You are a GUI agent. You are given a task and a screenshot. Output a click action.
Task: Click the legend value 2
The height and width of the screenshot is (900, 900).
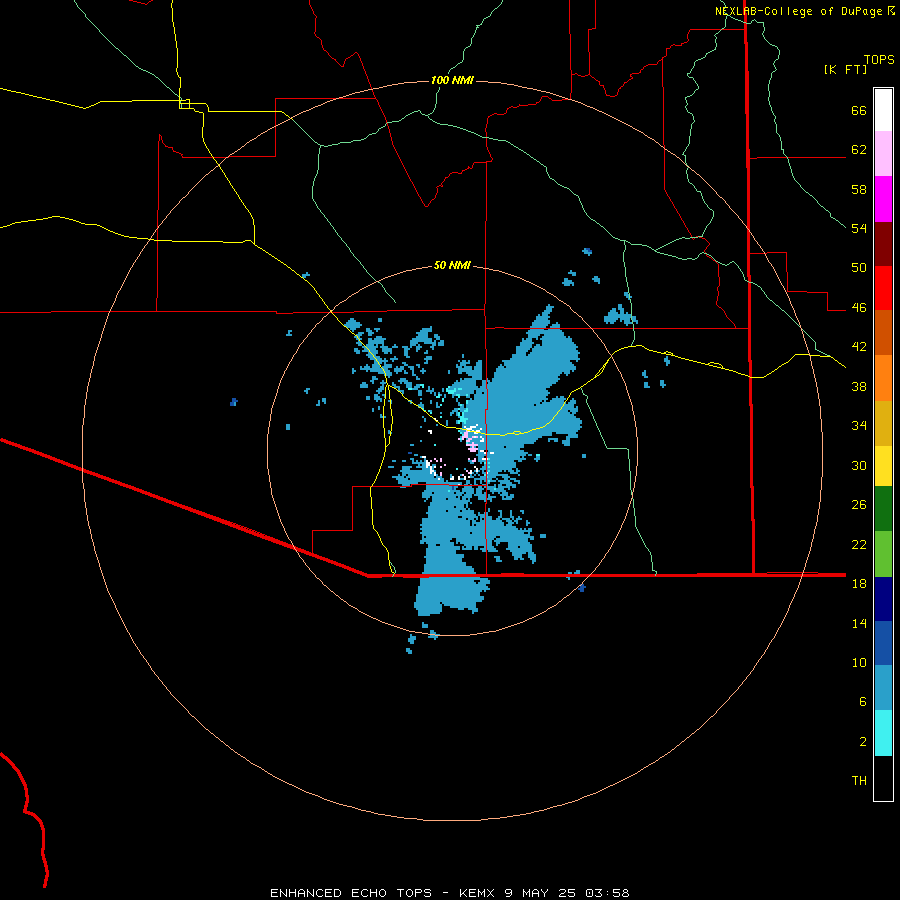863,742
